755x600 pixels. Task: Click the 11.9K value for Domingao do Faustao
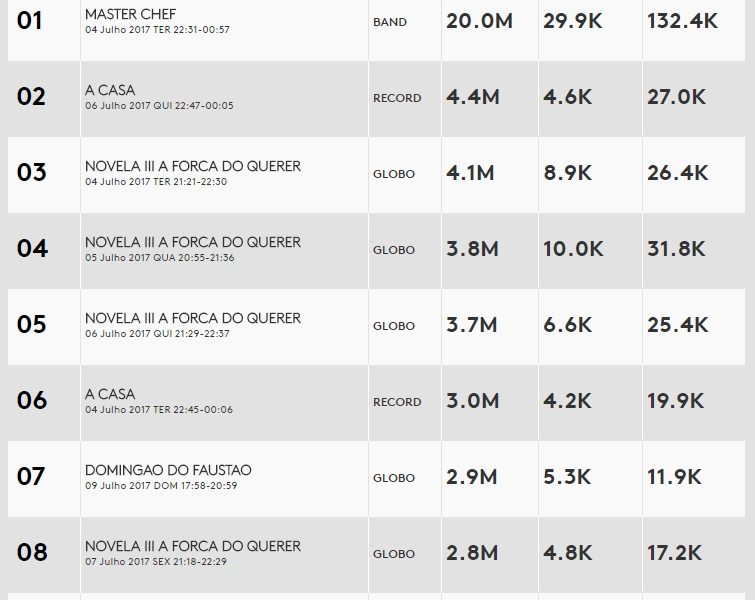[x=675, y=477]
